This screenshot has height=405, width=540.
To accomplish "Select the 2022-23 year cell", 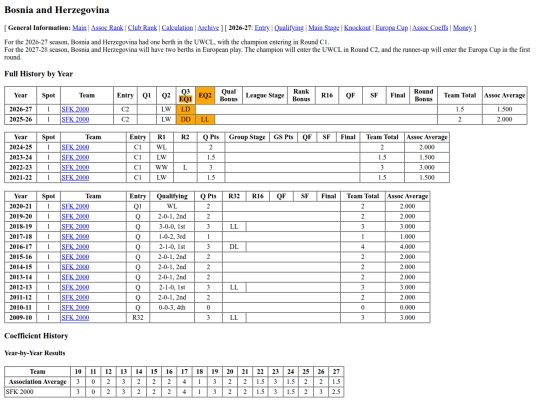I will point(21,168).
